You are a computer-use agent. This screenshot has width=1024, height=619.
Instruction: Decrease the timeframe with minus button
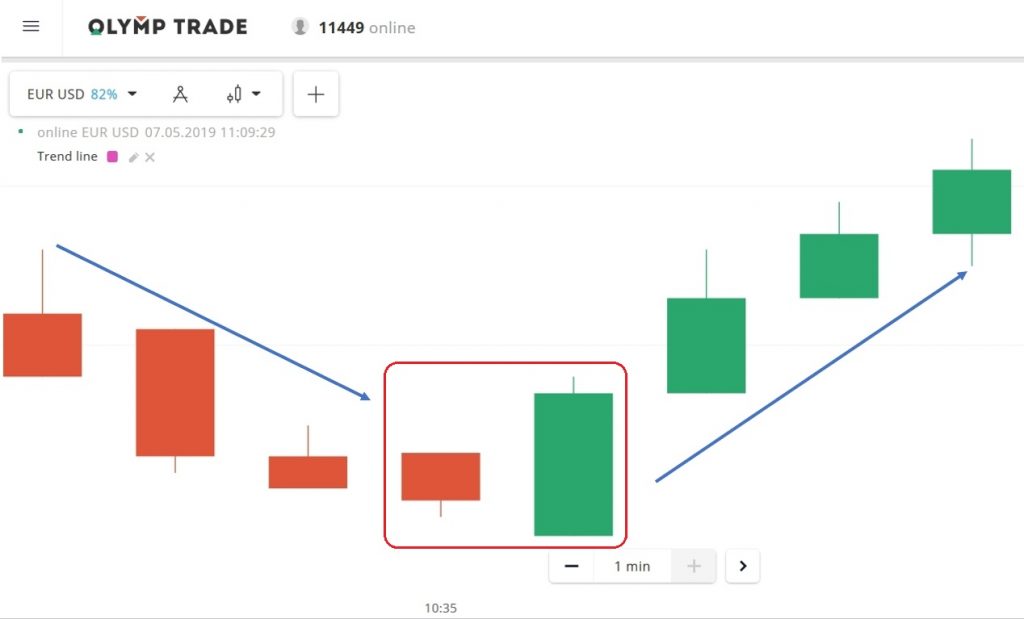[x=571, y=566]
